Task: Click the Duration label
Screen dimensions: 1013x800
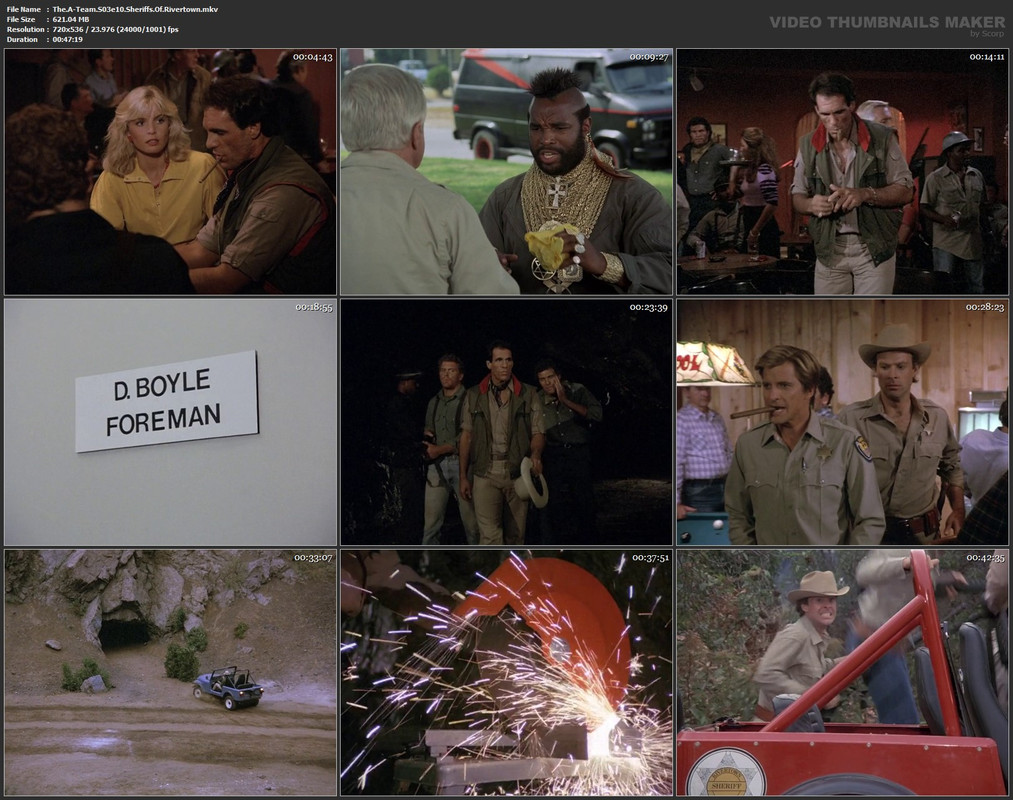Action: click(22, 39)
